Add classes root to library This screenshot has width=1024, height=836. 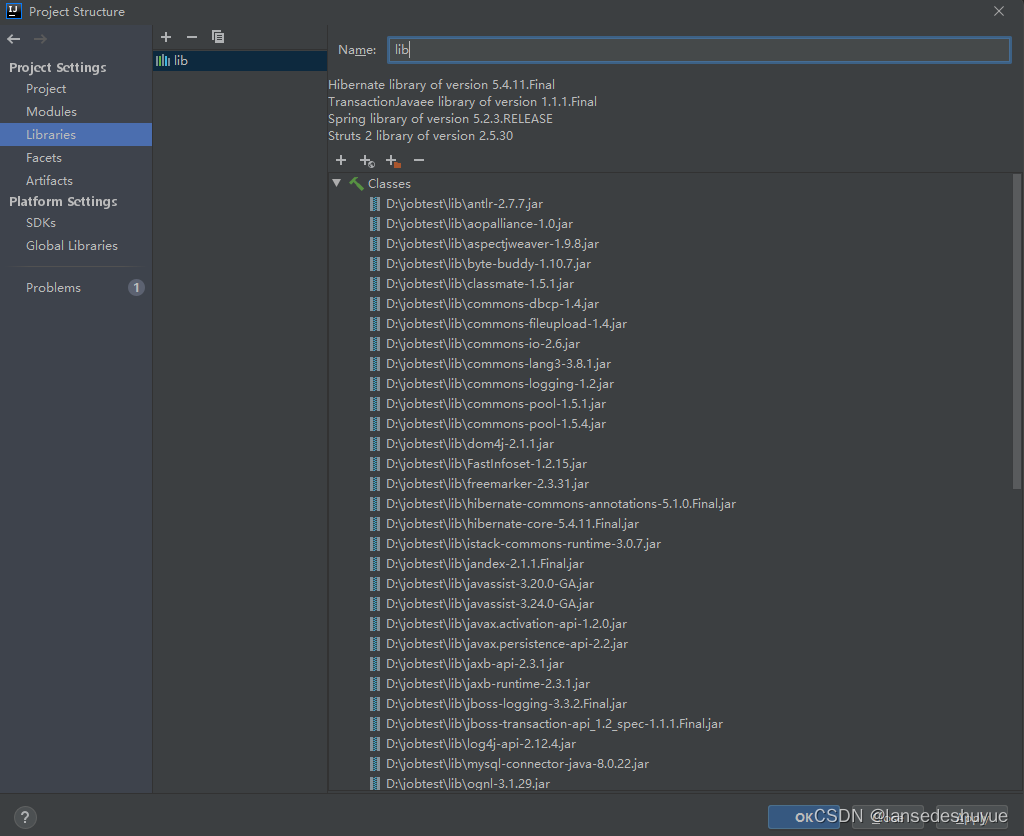pos(341,160)
